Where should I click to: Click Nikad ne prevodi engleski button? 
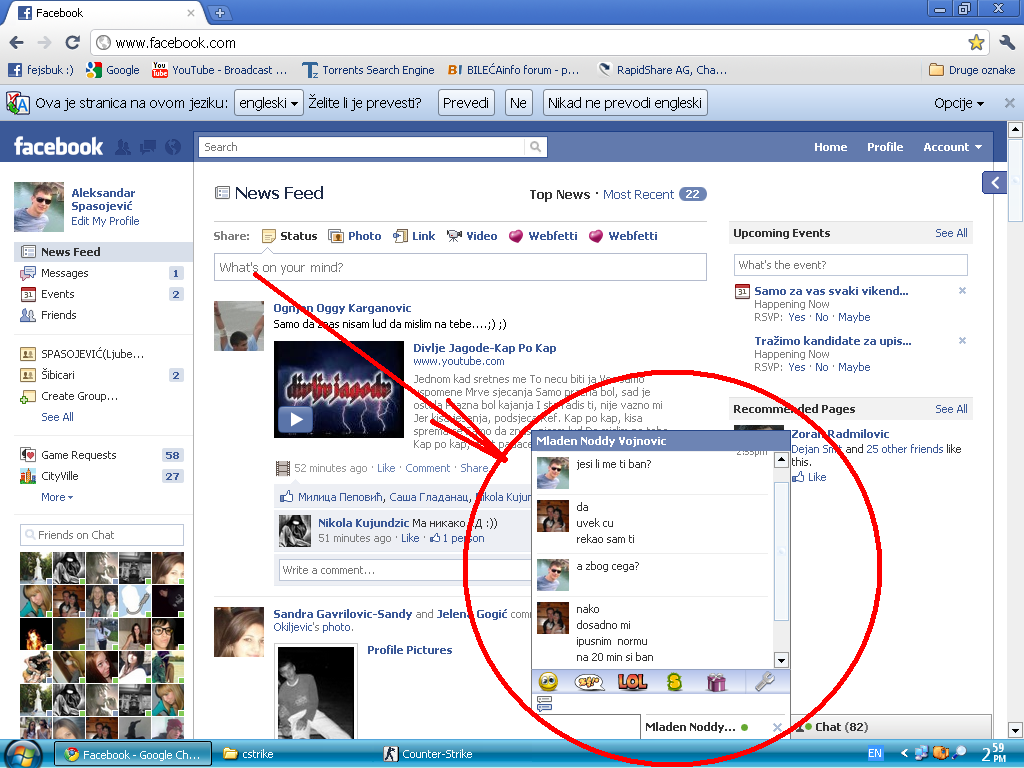(x=625, y=103)
